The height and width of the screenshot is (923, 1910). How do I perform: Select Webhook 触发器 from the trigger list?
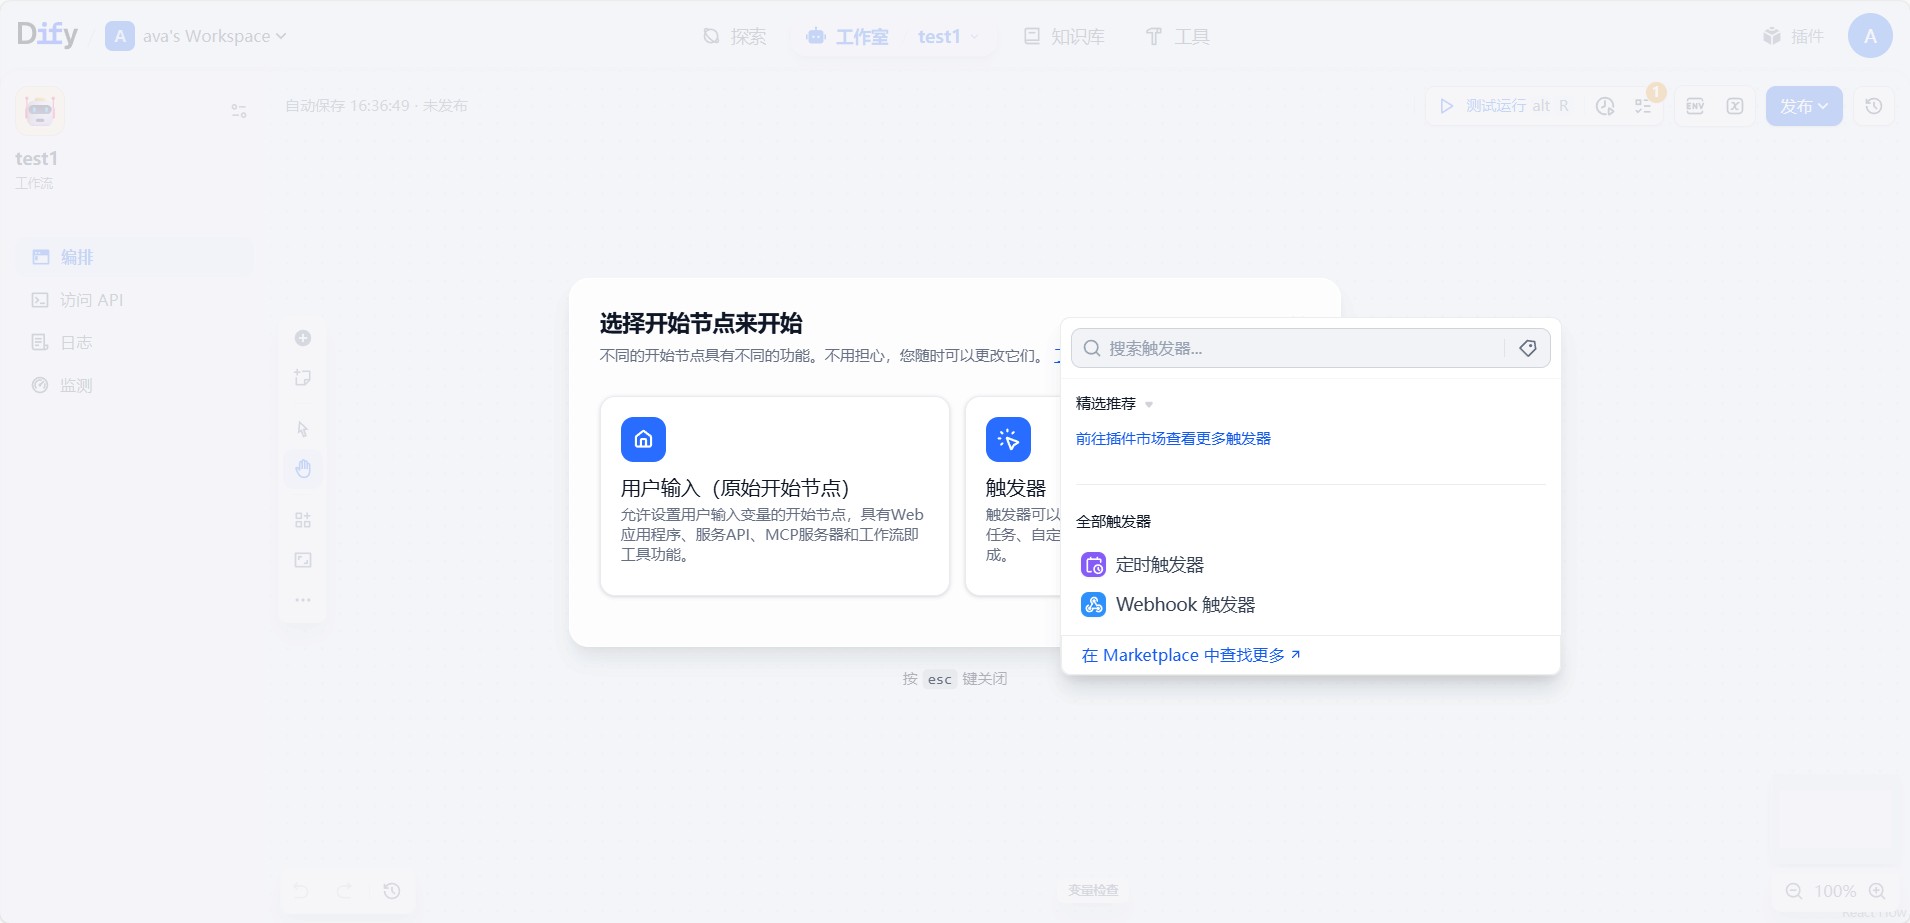click(1310, 605)
